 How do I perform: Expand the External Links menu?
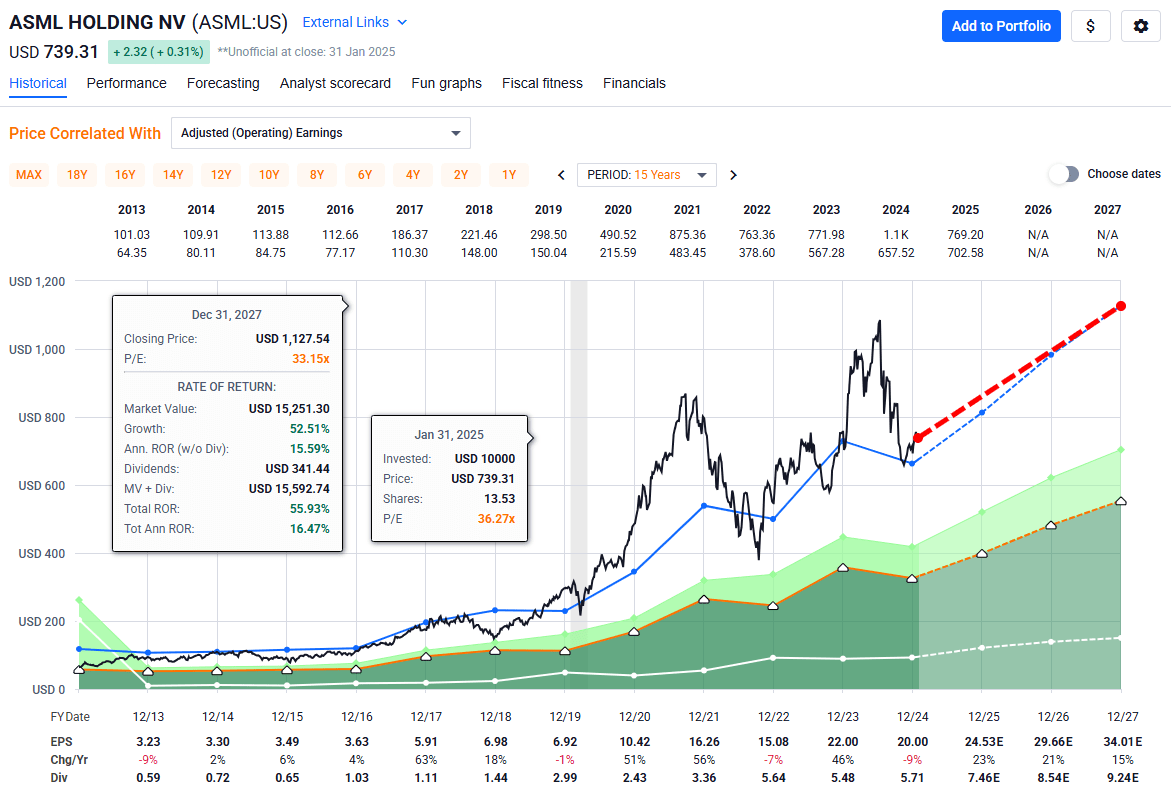click(x=354, y=21)
